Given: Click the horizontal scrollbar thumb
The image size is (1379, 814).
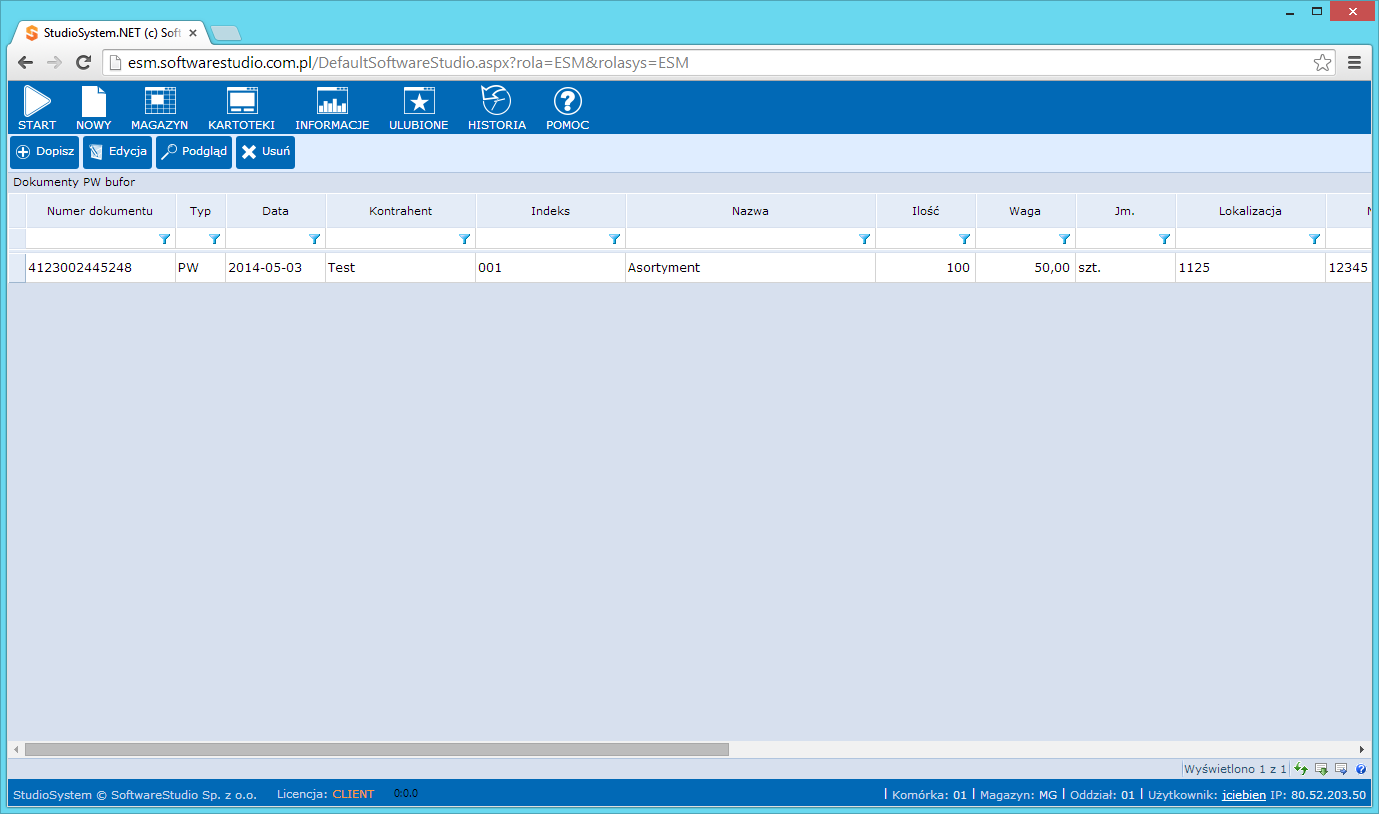Looking at the screenshot, I should 377,749.
